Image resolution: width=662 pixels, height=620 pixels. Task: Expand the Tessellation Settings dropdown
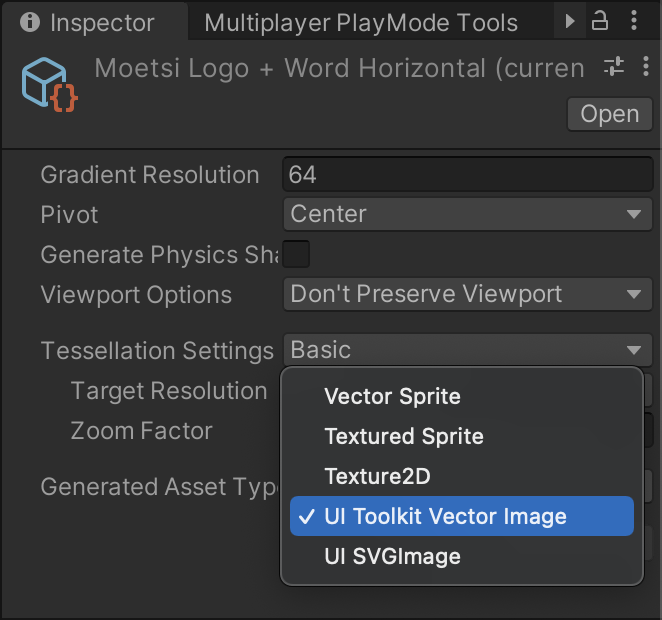pos(467,350)
